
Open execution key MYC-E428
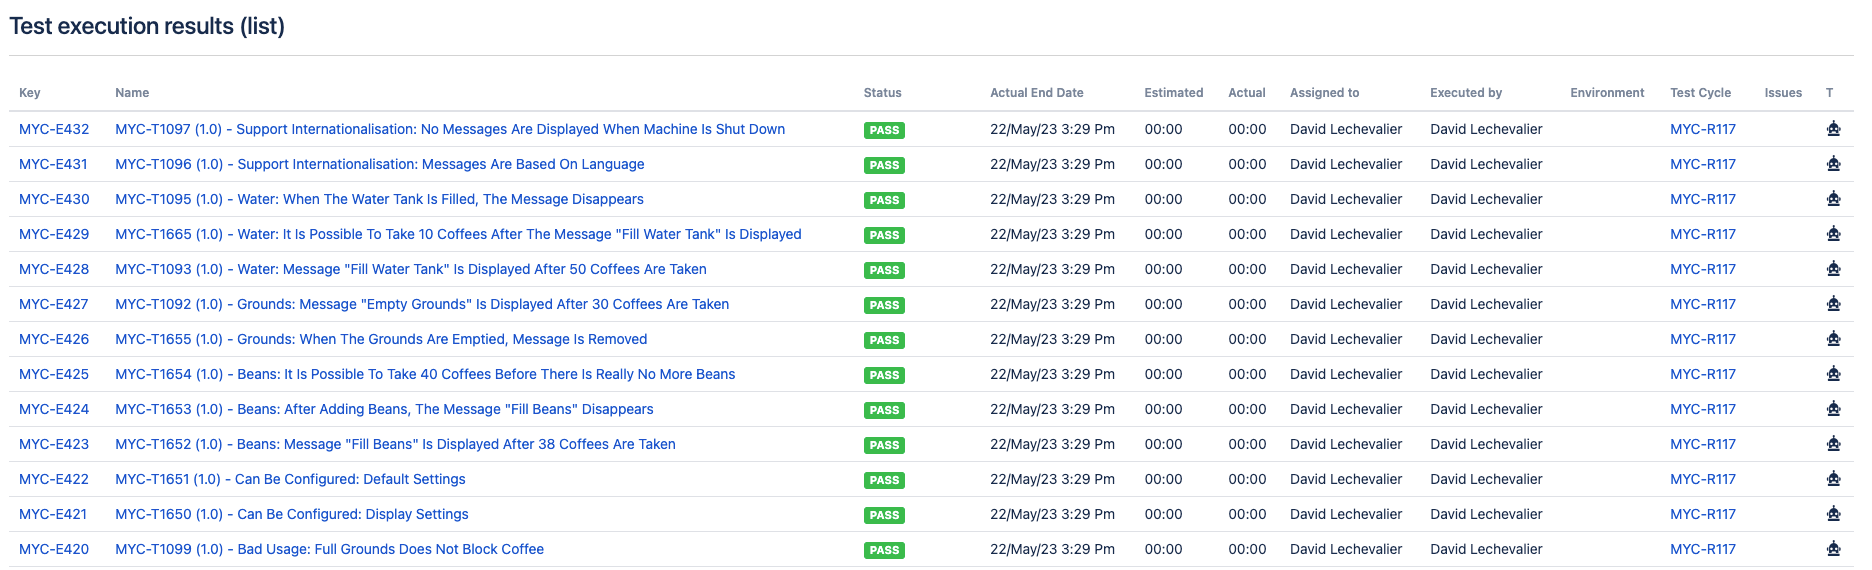click(54, 269)
